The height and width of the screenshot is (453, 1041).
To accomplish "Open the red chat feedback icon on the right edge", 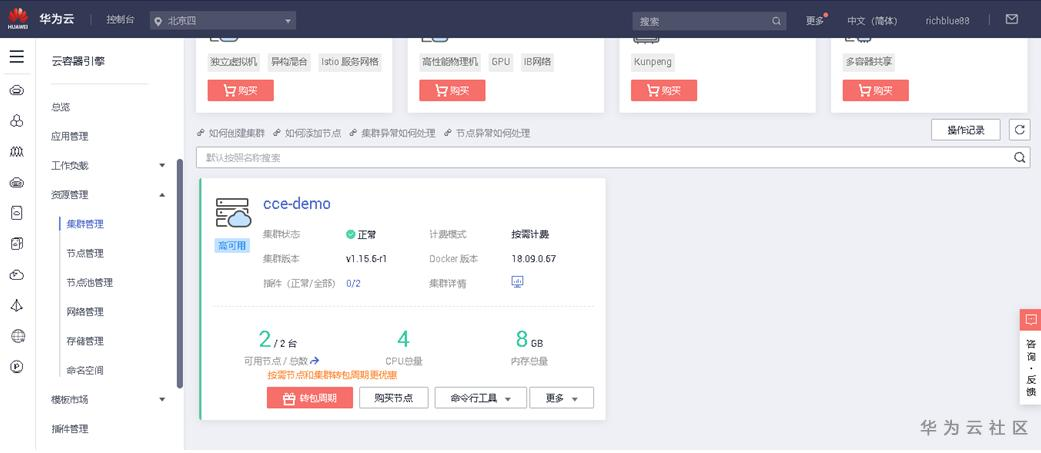I will tap(1030, 319).
